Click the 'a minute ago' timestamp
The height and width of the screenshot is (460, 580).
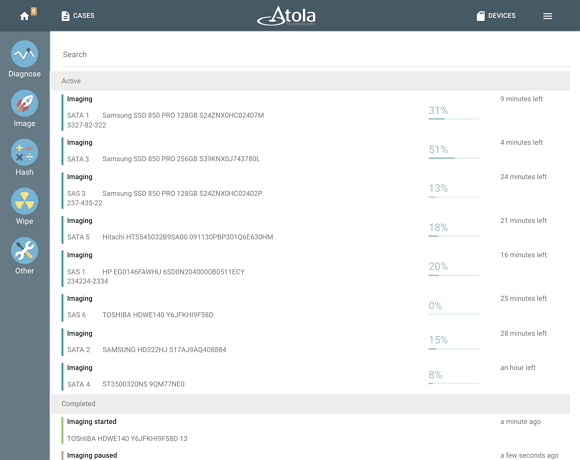tap(520, 422)
